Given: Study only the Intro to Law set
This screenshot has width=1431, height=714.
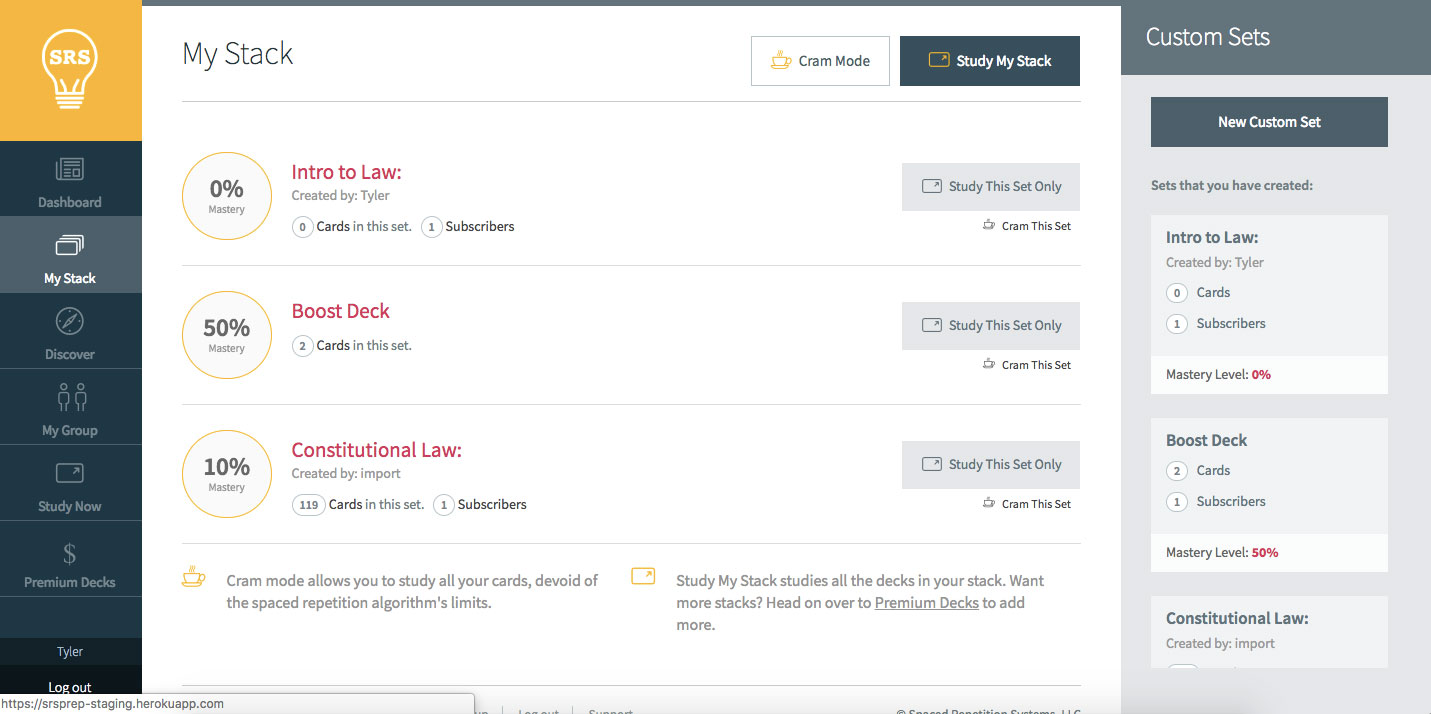Looking at the screenshot, I should [x=990, y=186].
